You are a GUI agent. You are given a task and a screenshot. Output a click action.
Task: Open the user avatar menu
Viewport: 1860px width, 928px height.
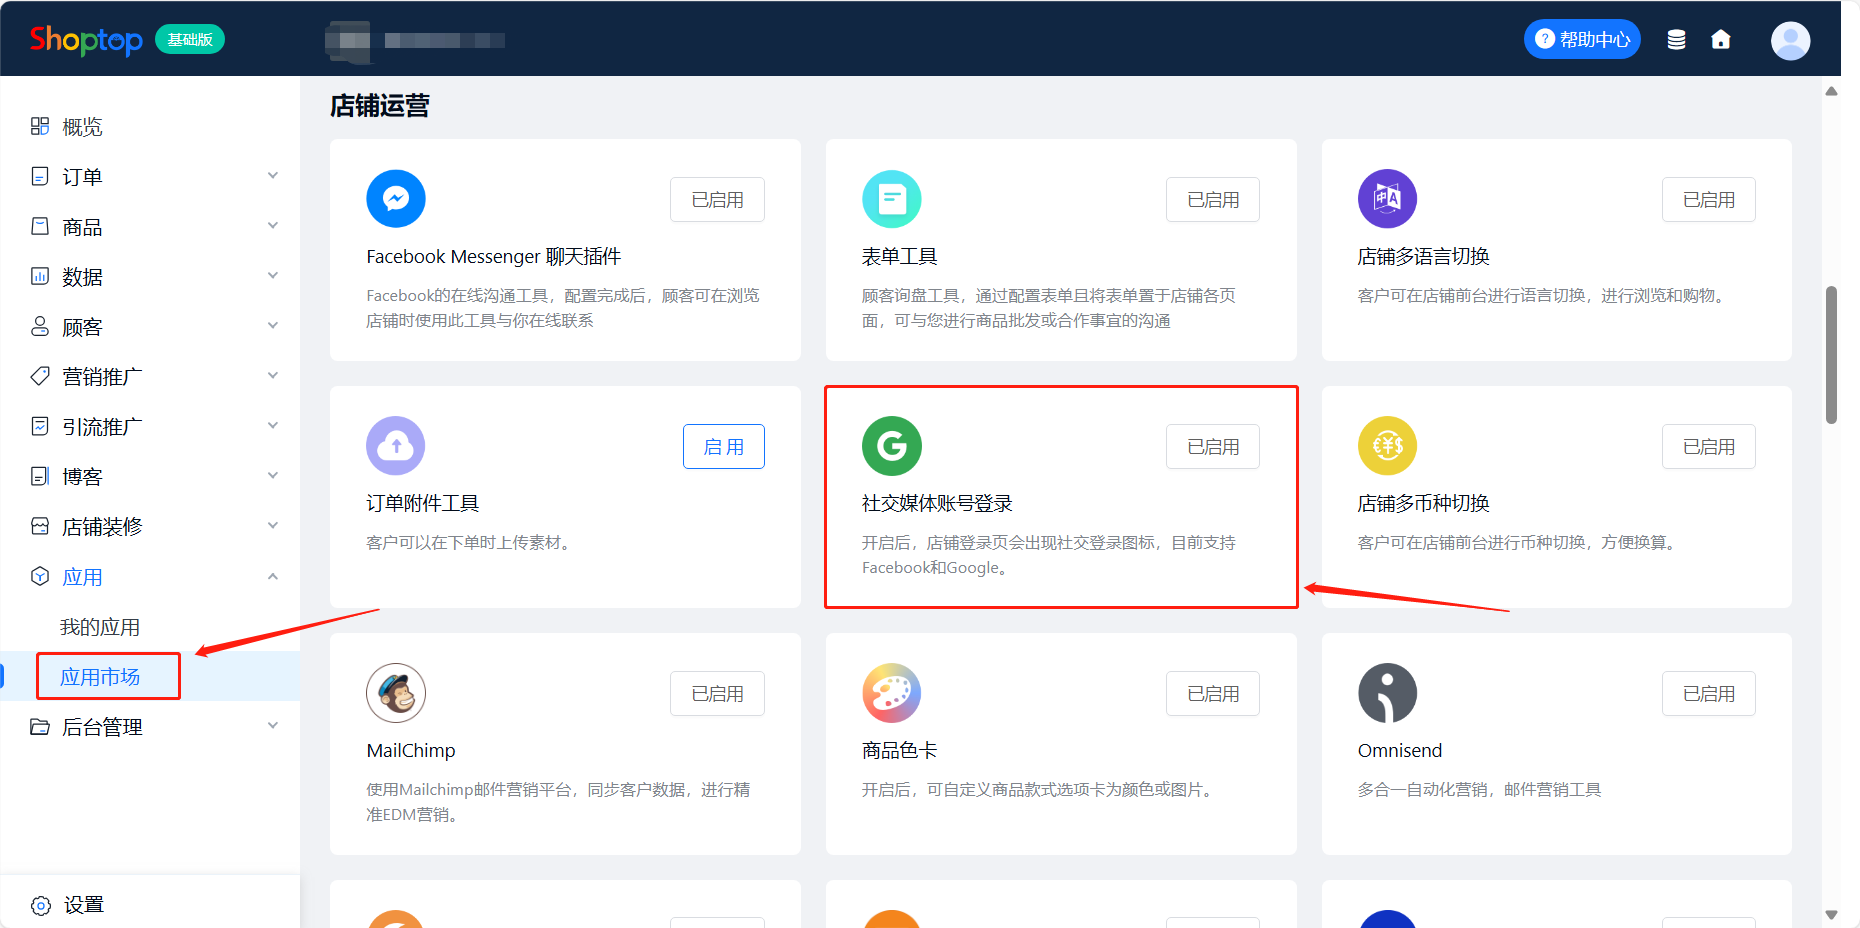pos(1791,41)
